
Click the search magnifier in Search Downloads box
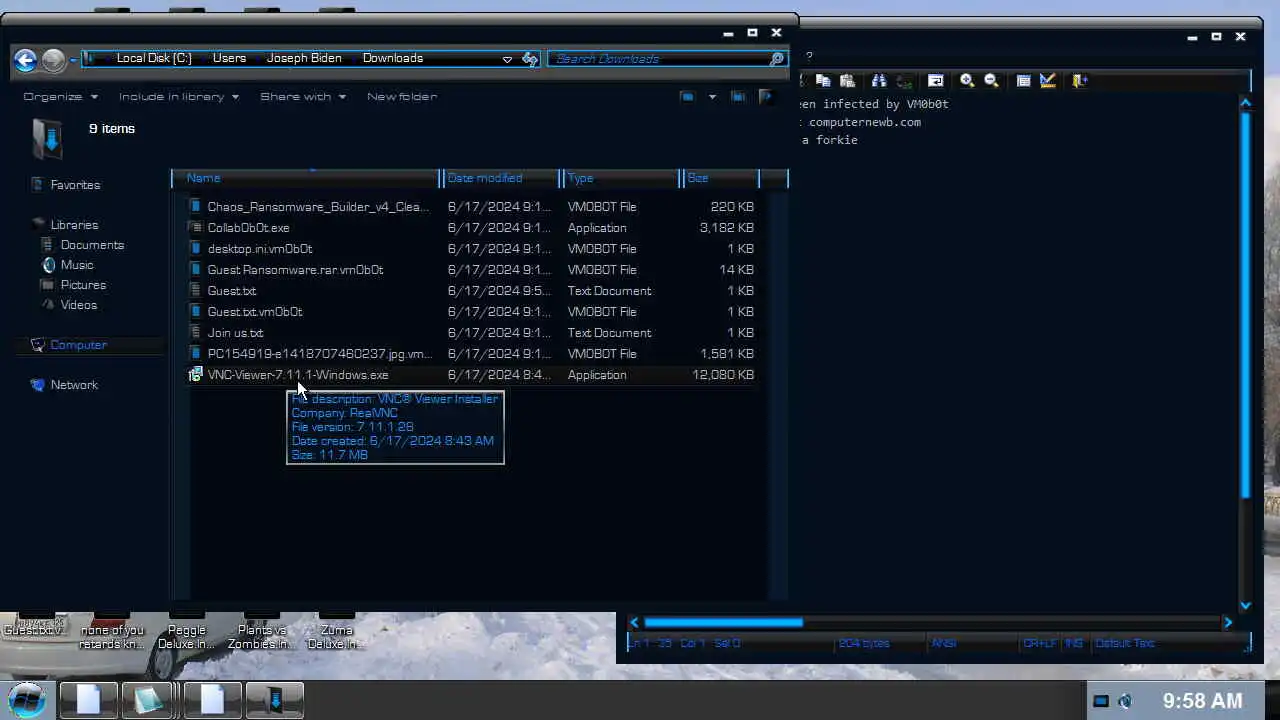pyautogui.click(x=776, y=59)
